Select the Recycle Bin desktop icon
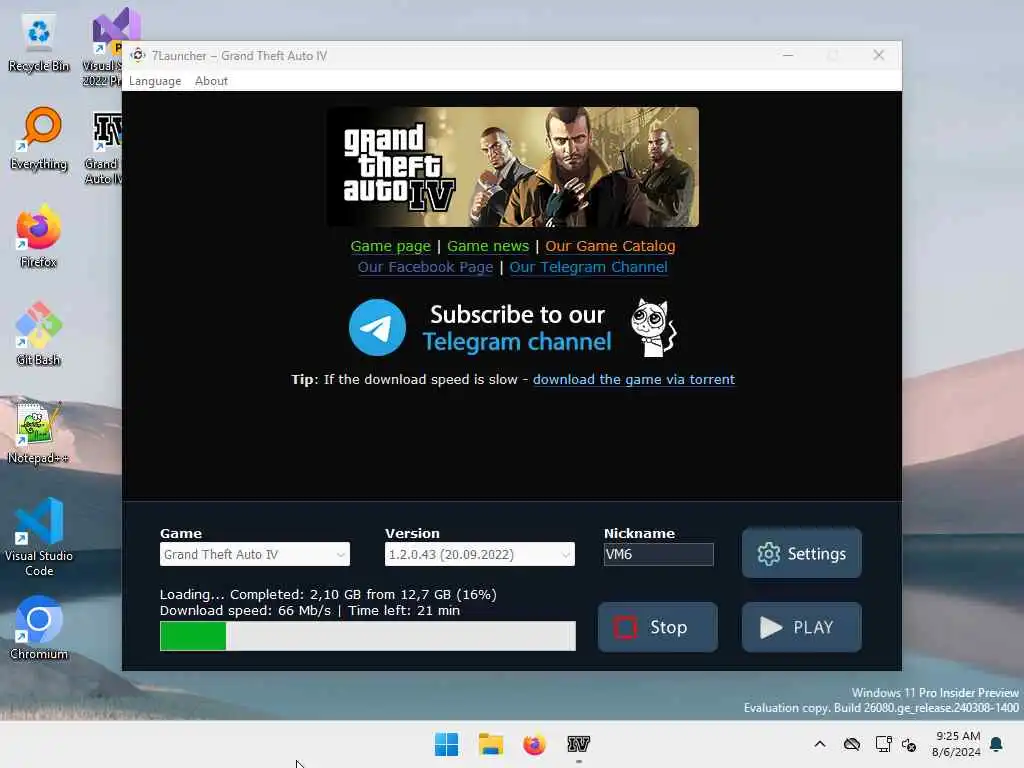Viewport: 1024px width, 768px height. (39, 43)
